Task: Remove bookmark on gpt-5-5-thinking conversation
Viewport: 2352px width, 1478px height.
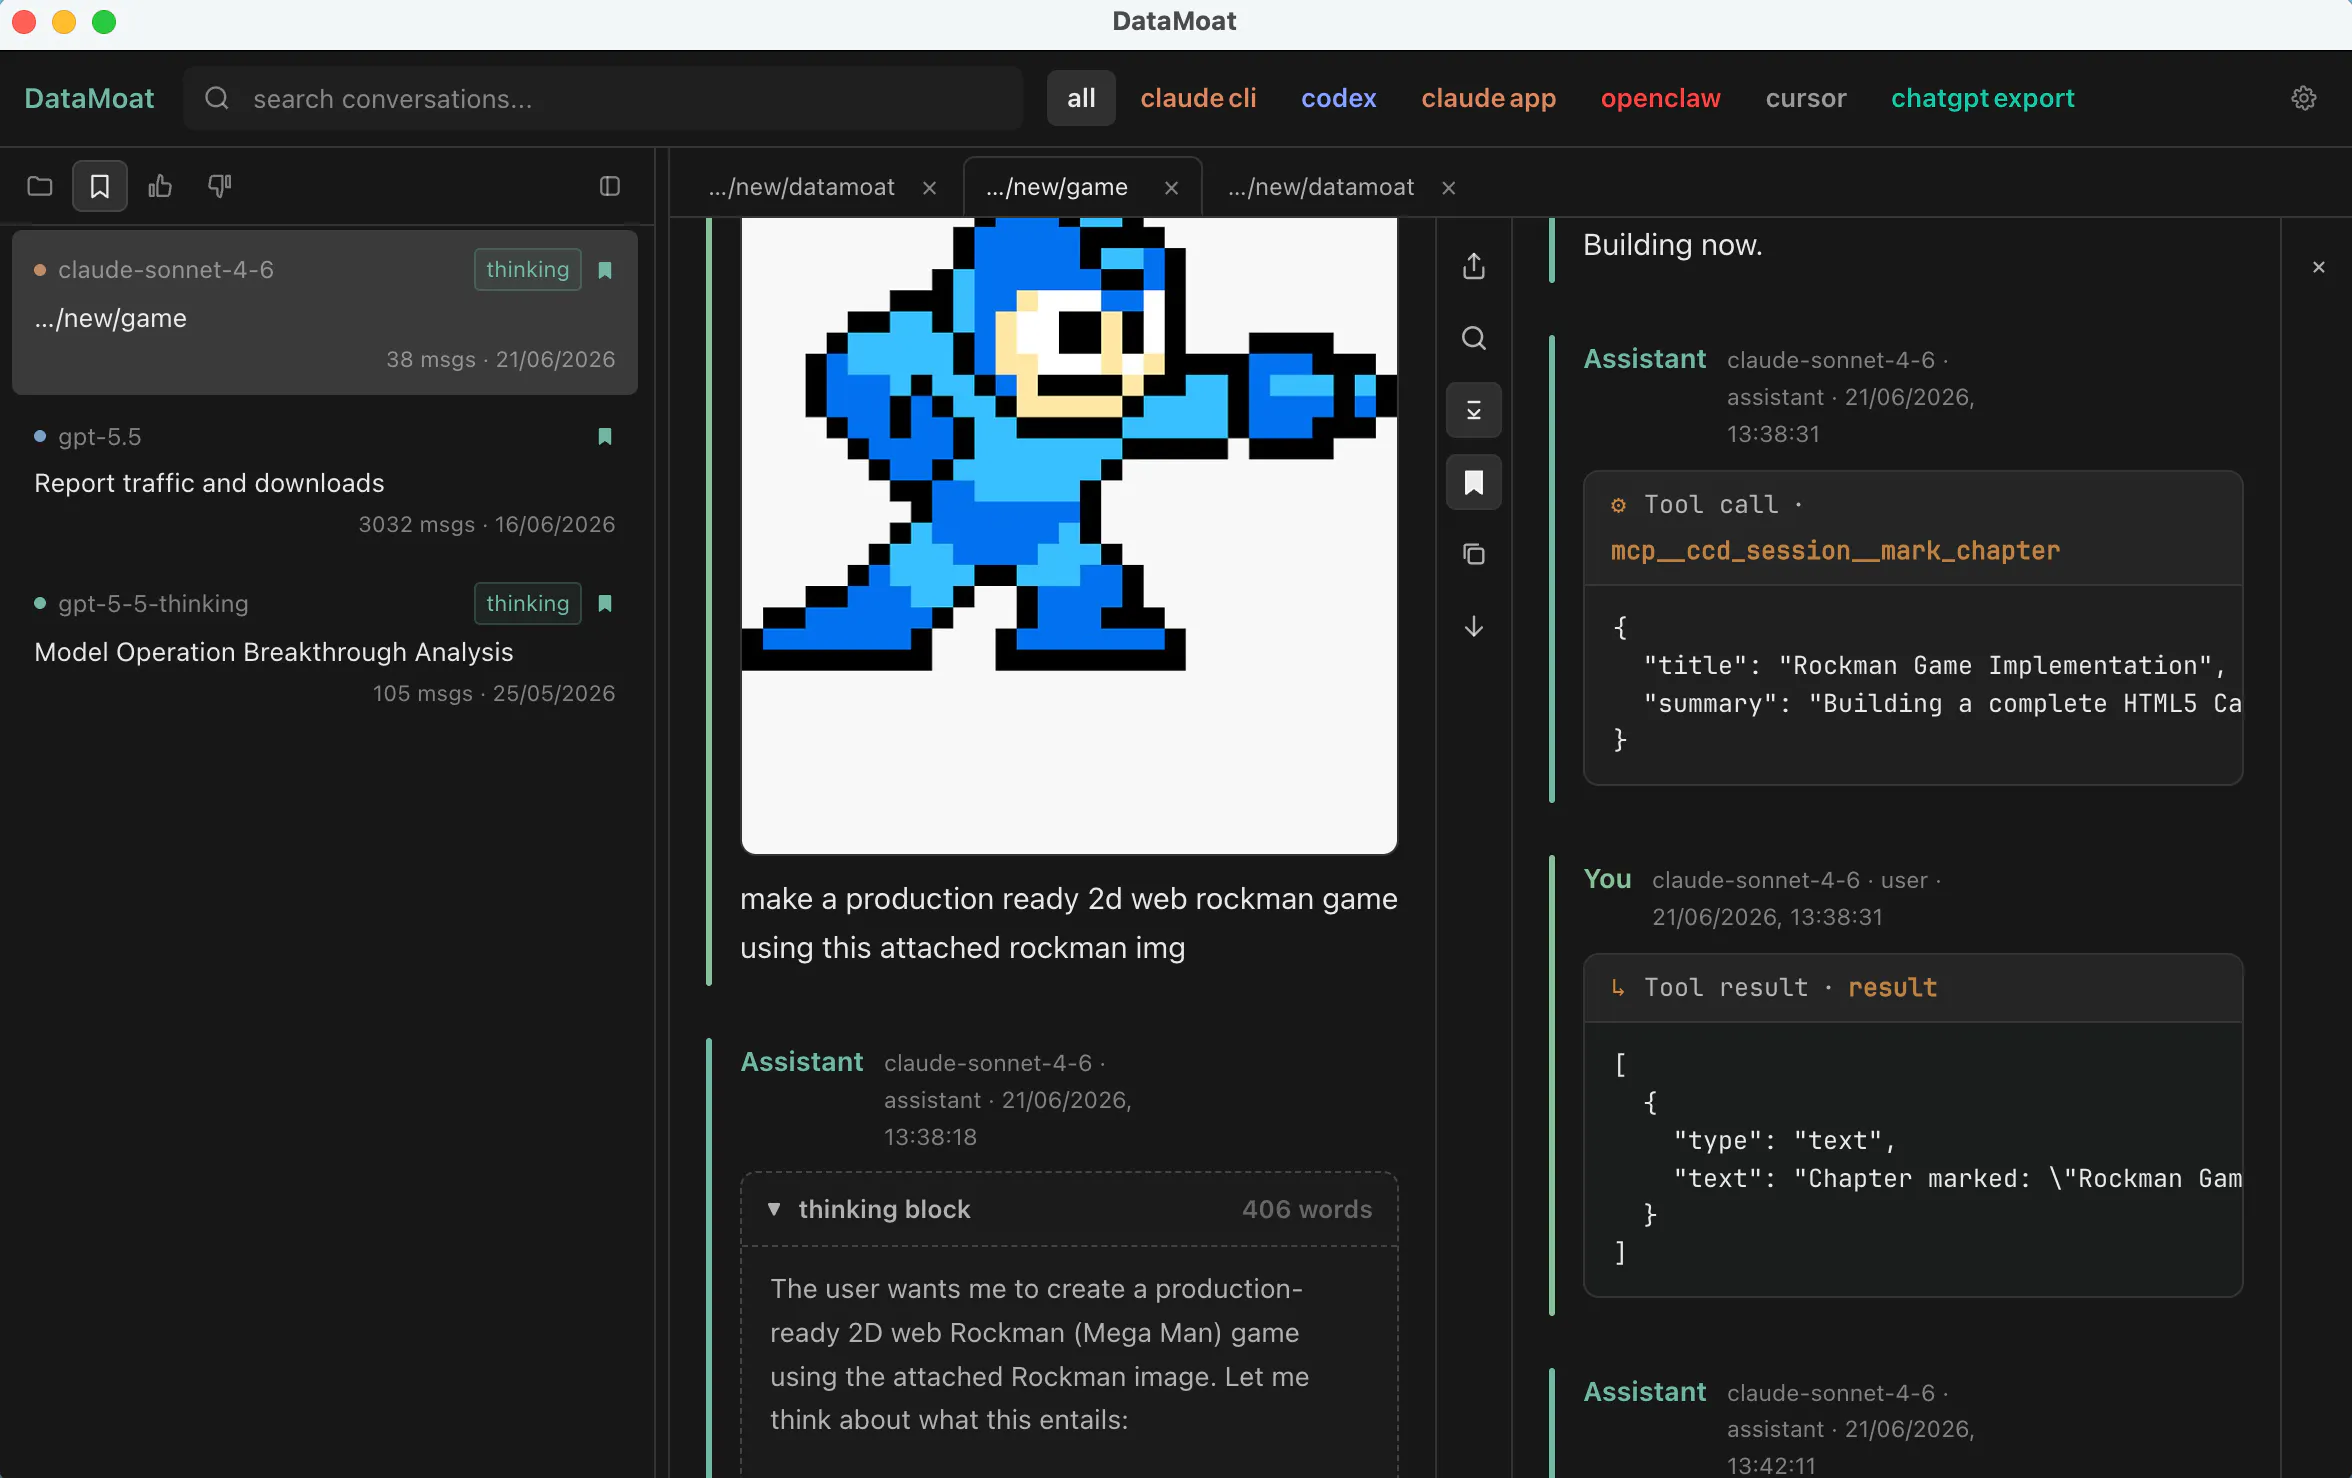Action: (605, 603)
